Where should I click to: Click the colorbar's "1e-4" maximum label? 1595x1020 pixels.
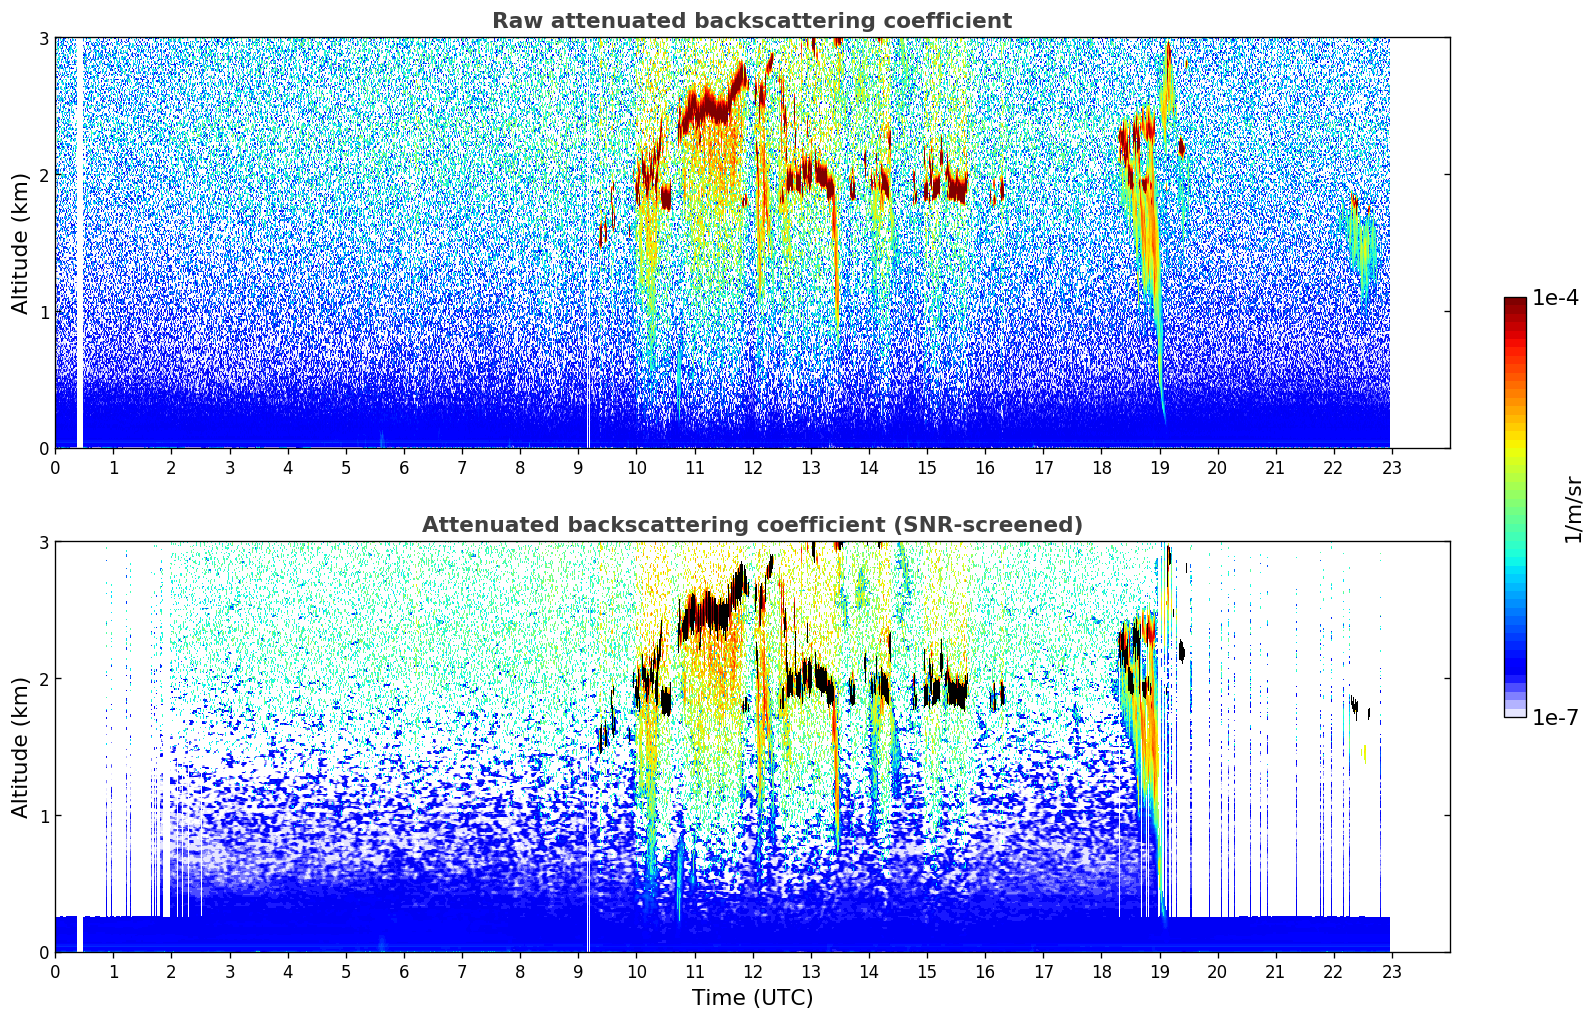click(x=1556, y=298)
